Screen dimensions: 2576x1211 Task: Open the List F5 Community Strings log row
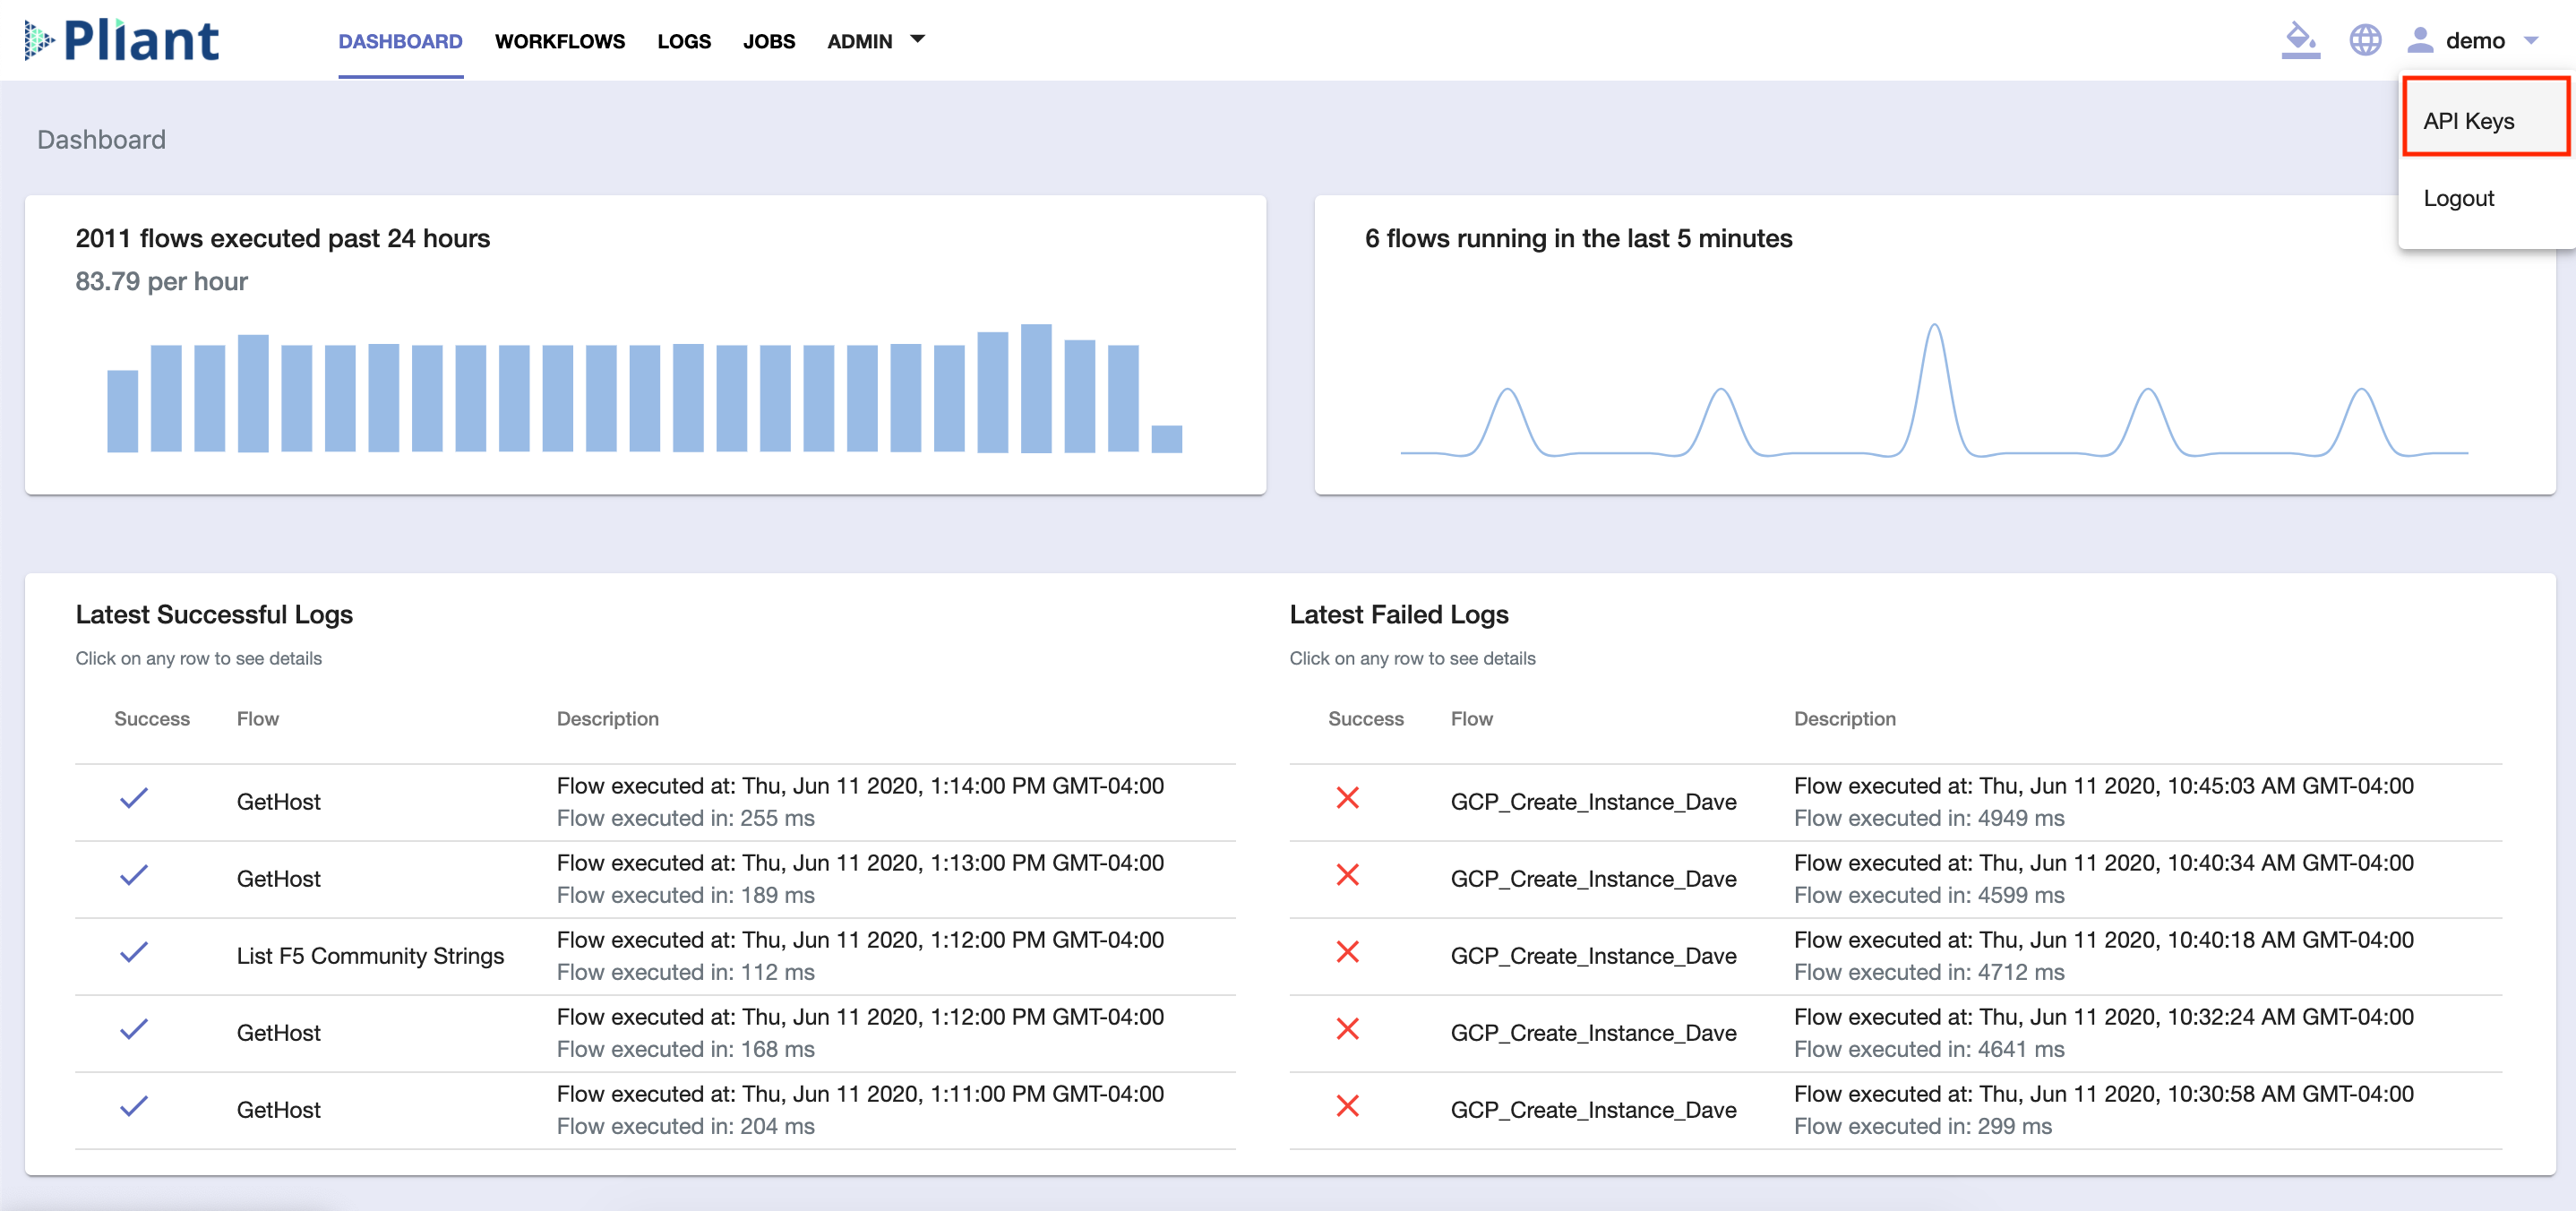[x=370, y=956]
